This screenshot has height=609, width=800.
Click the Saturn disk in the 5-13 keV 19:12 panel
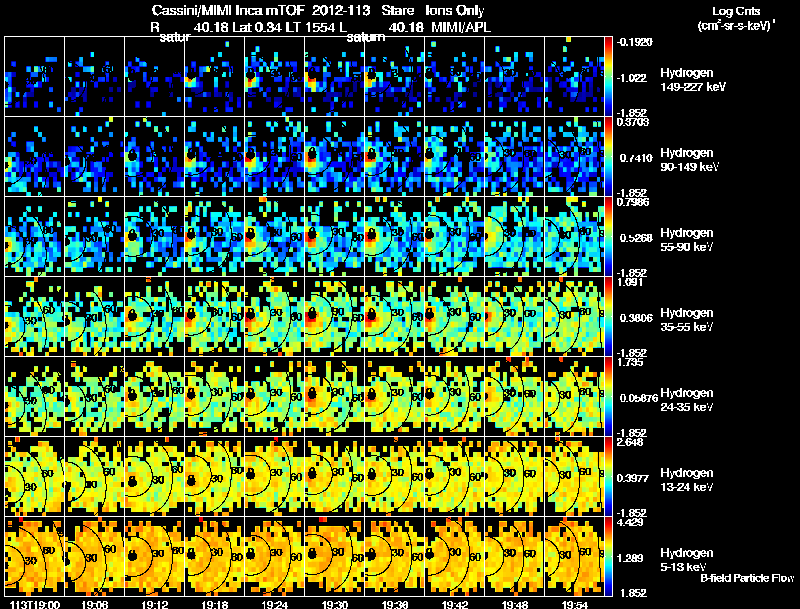[133, 555]
